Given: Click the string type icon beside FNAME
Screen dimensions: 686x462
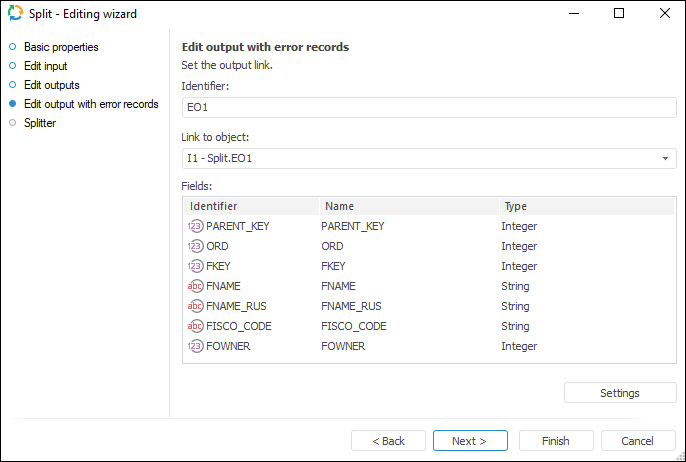Looking at the screenshot, I should click(x=195, y=286).
